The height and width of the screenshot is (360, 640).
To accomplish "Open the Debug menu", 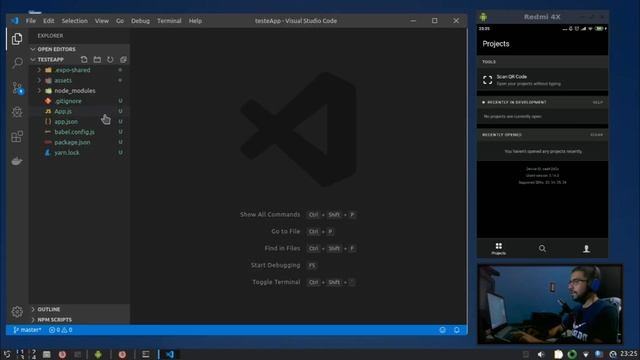I will point(140,21).
